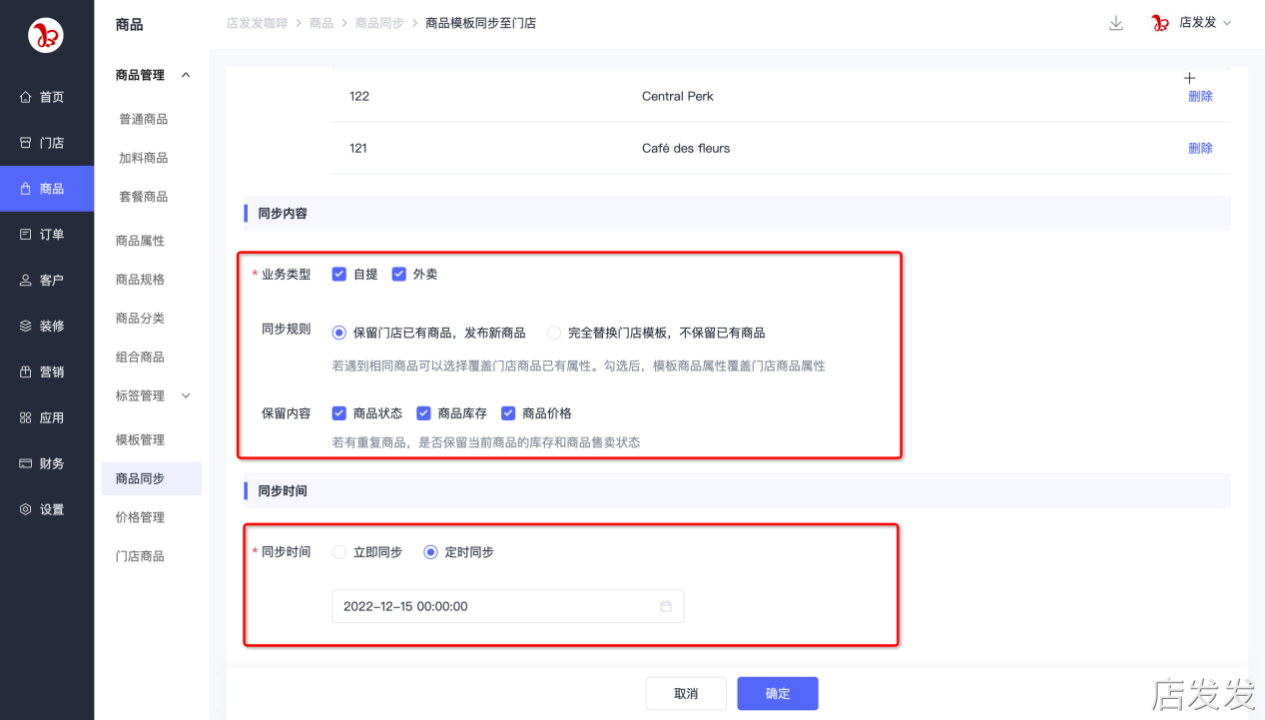Toggle the 自提 checkbox
This screenshot has height=720, width=1265.
pos(339,274)
